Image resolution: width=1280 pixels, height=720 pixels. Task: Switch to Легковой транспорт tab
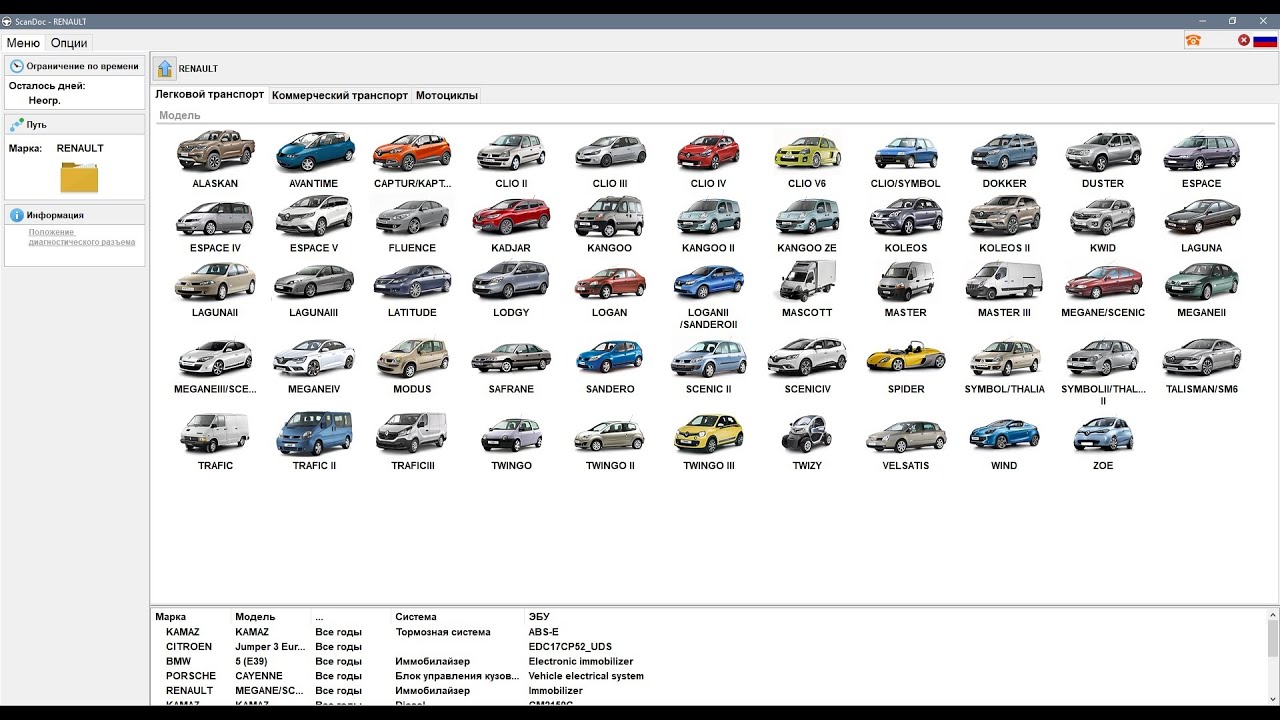click(x=210, y=95)
